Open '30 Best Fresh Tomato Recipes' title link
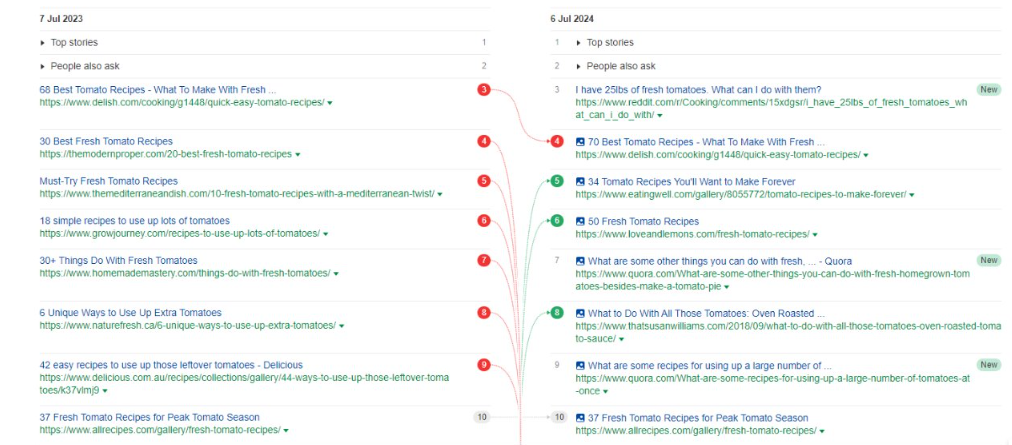Screen dimensions: 1012x445 106,141
